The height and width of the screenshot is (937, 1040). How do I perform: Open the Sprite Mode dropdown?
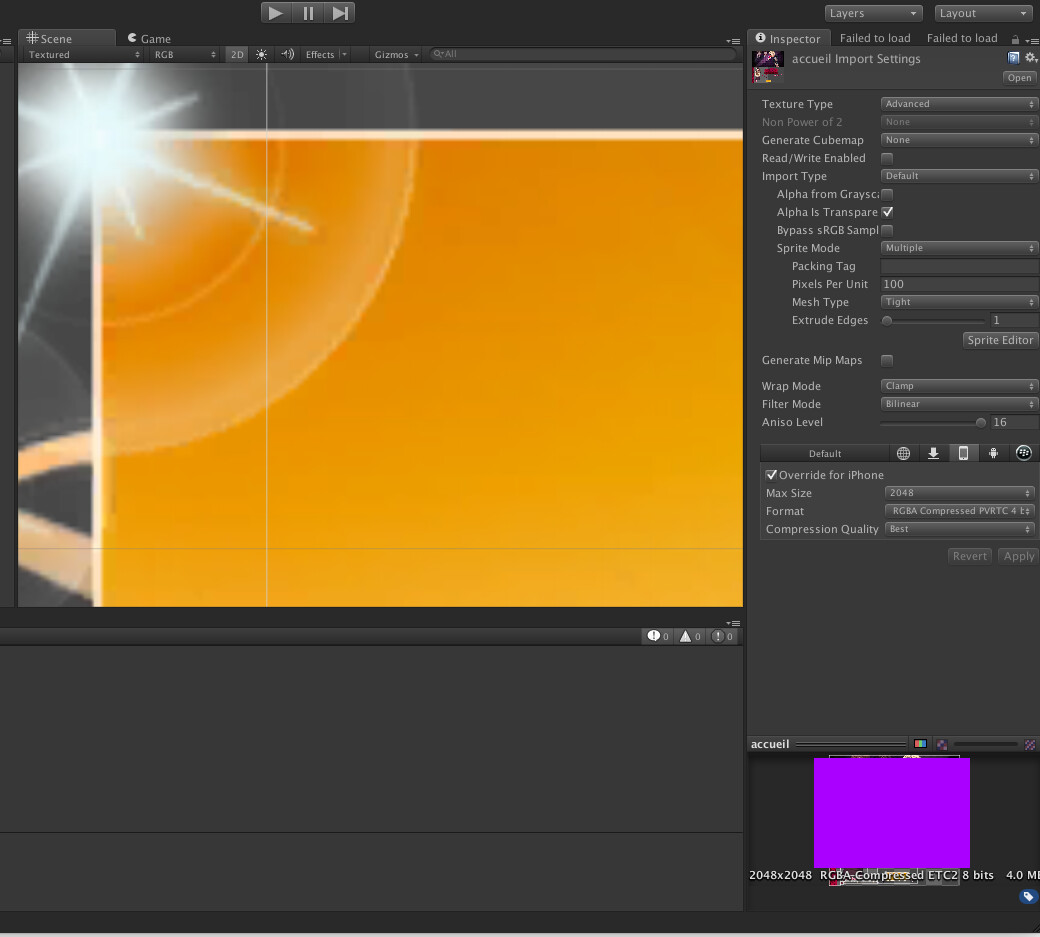[958, 247]
